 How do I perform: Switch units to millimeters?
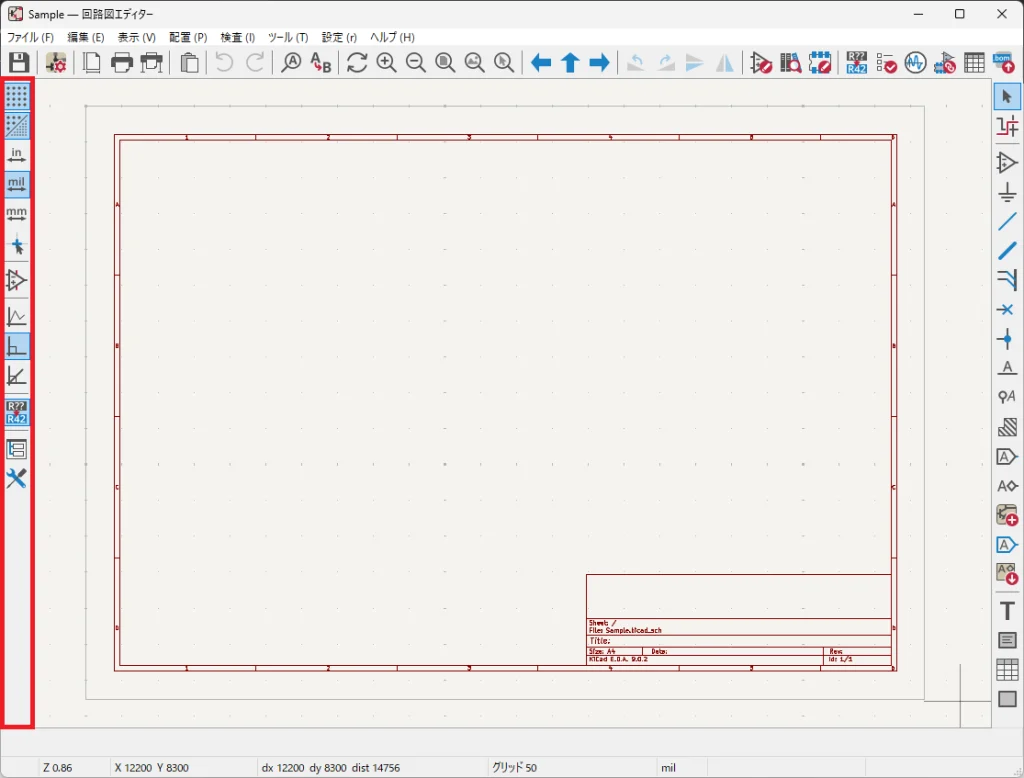[17, 214]
